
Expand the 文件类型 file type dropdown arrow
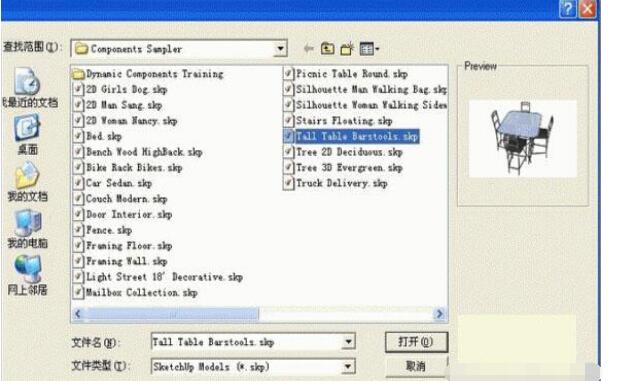pos(348,366)
